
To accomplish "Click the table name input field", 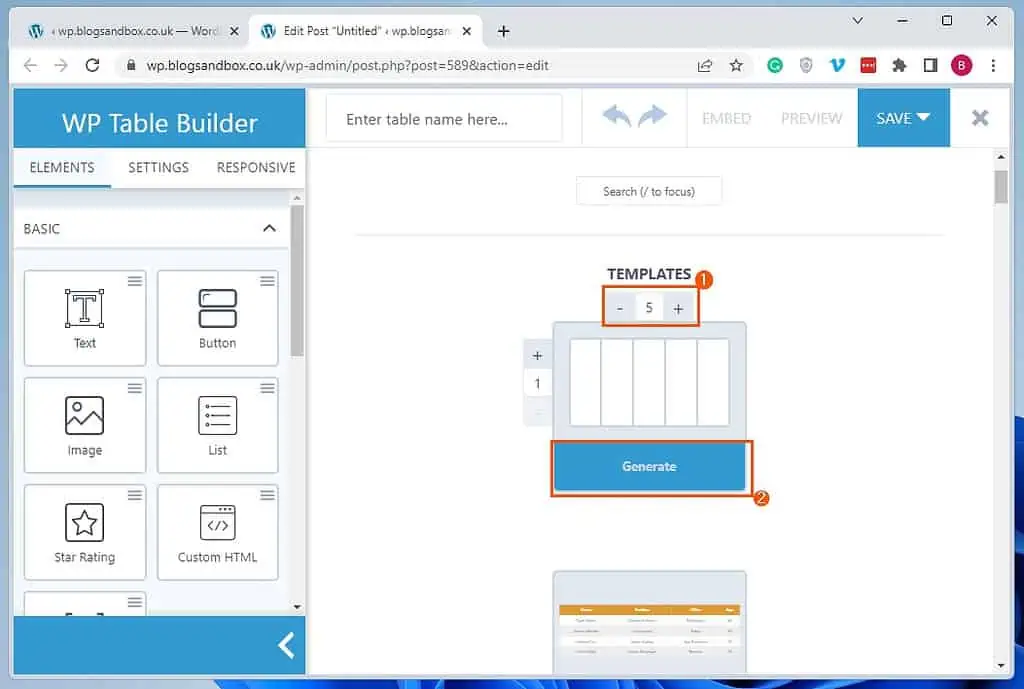I will click(443, 119).
